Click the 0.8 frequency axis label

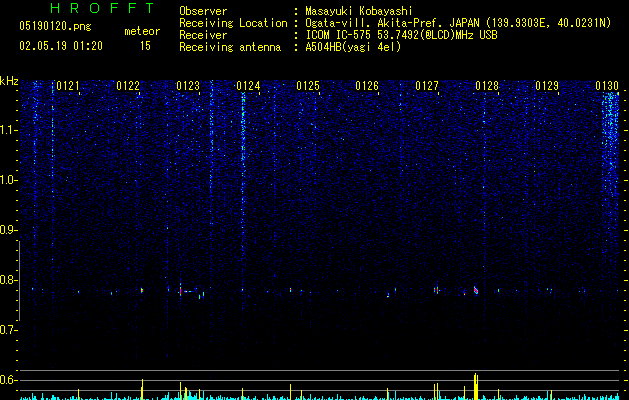(x=9, y=280)
